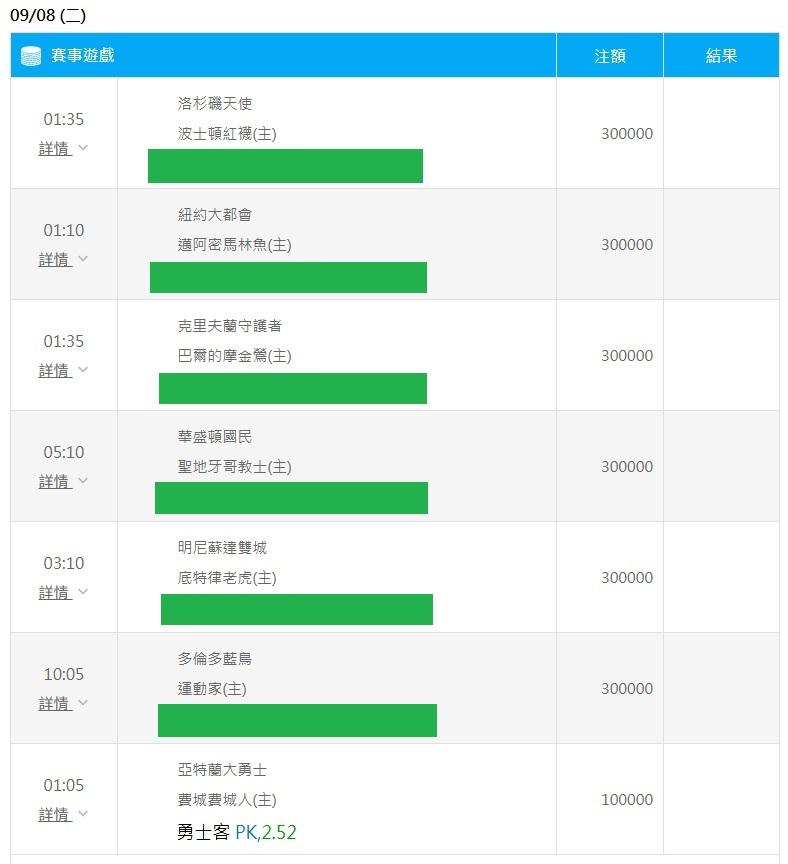Screen dimensions: 788x864
Task: Expand 詳情 for the 多倫多藍鳥 game
Action: click(x=63, y=703)
